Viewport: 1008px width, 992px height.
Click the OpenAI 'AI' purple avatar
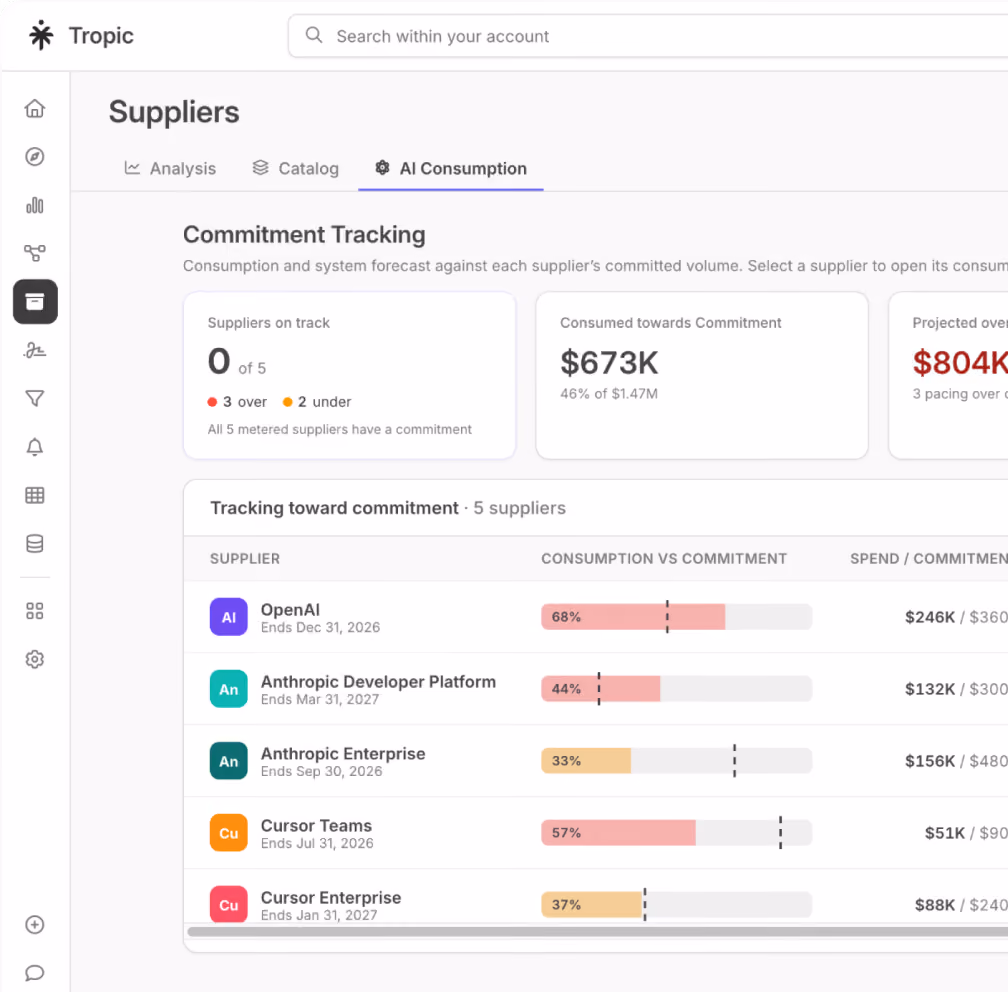[229, 617]
